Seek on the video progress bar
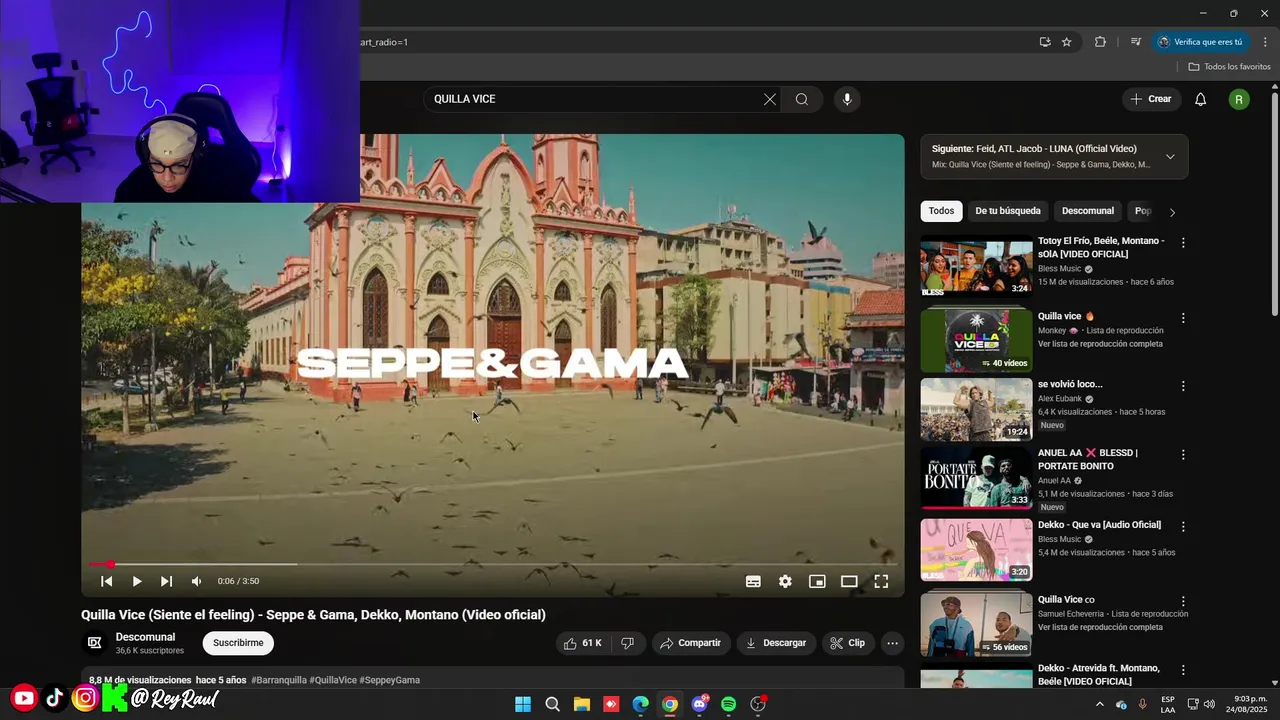Screen dimensions: 1280x720 [x=493, y=564]
